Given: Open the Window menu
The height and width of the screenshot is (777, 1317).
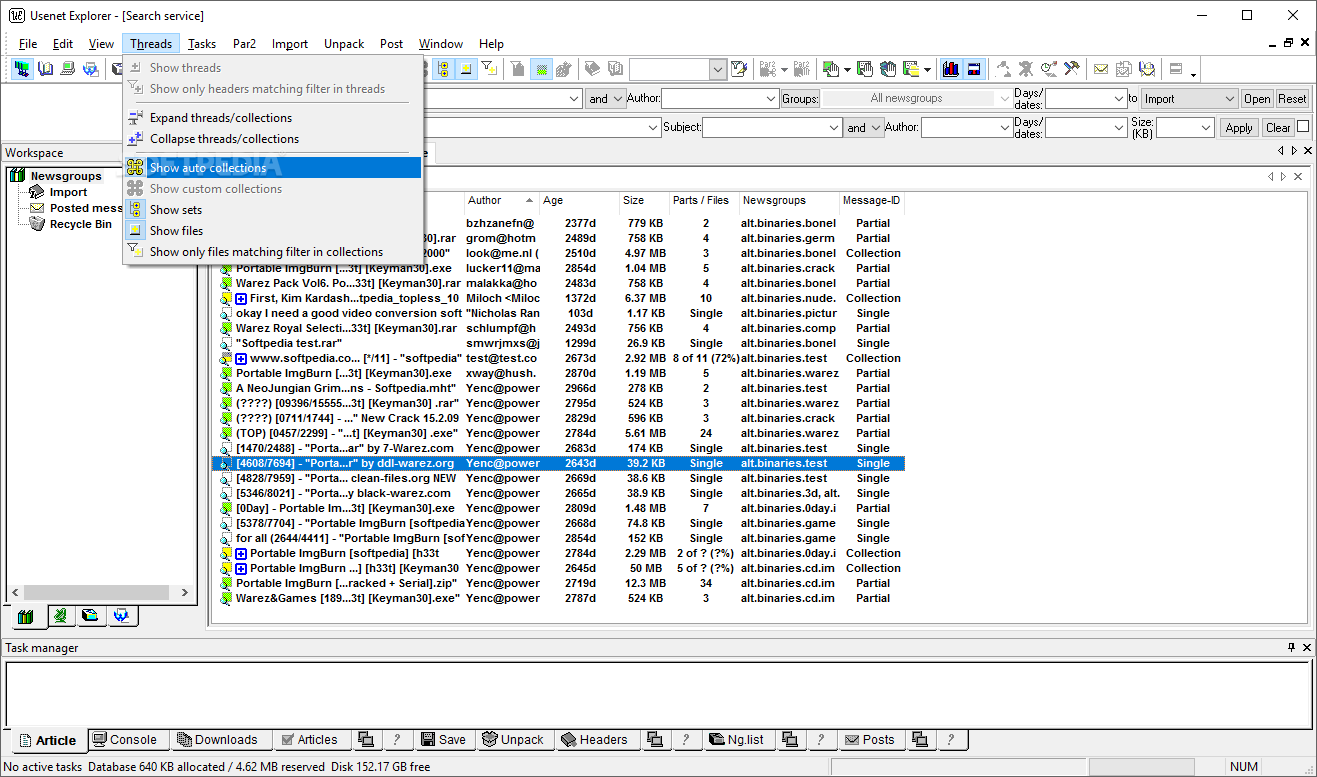Looking at the screenshot, I should point(441,43).
